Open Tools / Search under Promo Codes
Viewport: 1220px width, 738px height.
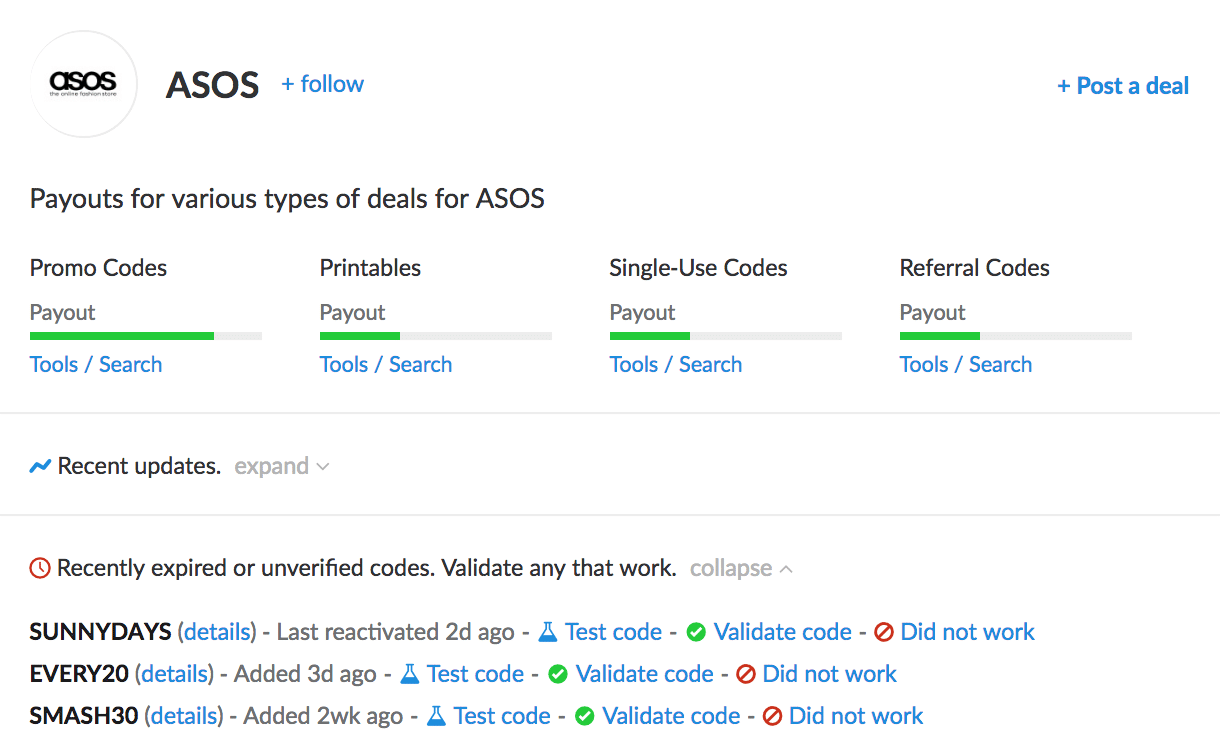(x=96, y=364)
